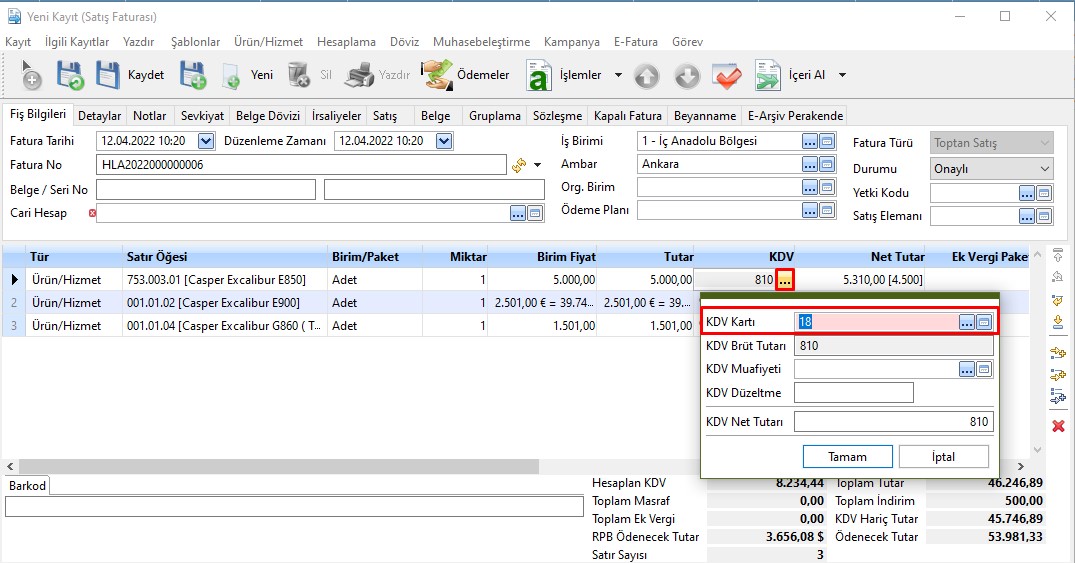
Task: Click the KDV cell ellipsis button
Action: 785,280
